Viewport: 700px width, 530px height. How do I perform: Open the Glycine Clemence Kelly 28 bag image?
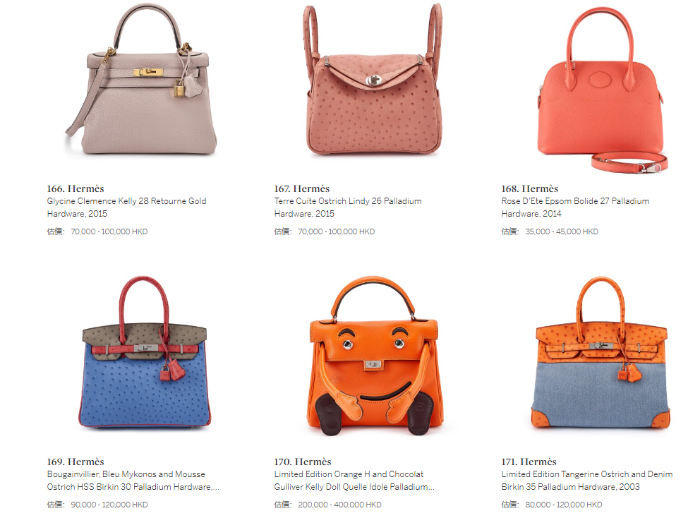pyautogui.click(x=142, y=79)
